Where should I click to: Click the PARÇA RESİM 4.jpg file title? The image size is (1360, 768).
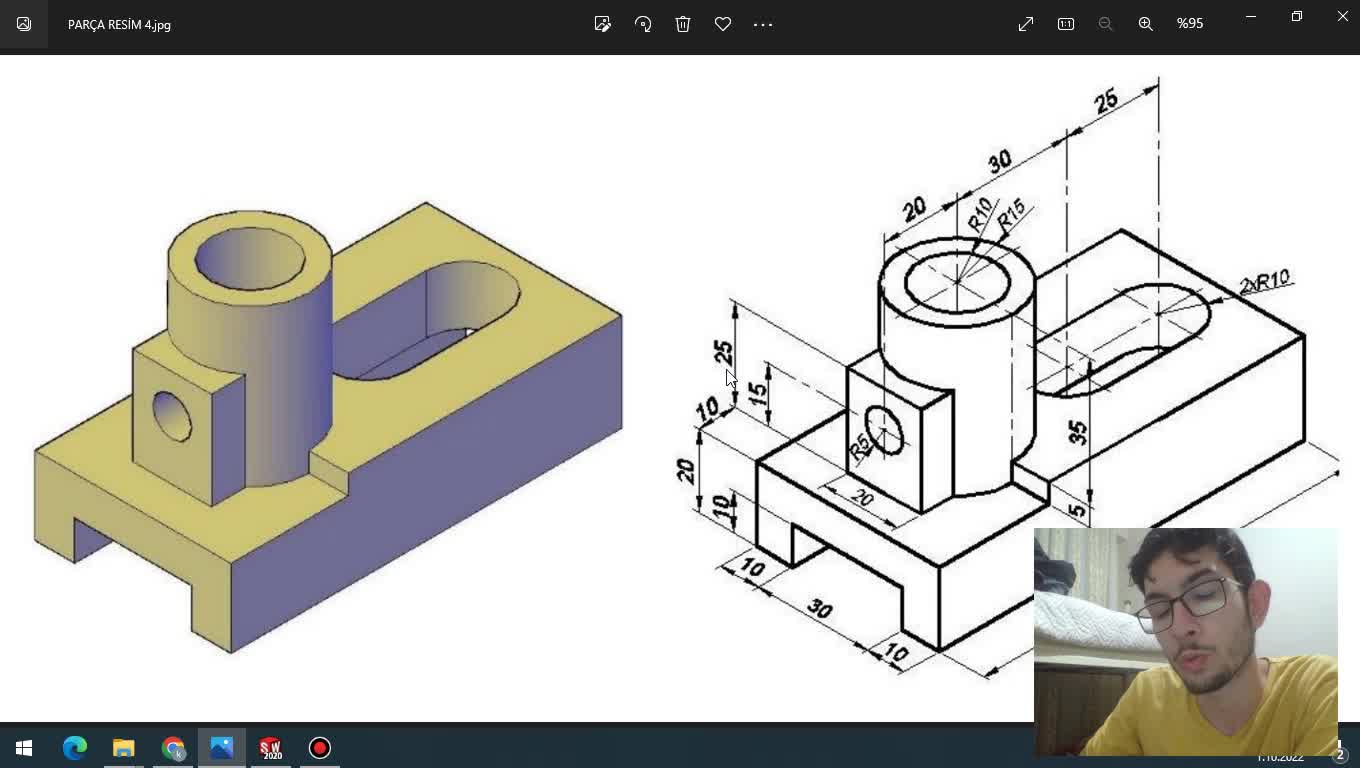pyautogui.click(x=119, y=24)
